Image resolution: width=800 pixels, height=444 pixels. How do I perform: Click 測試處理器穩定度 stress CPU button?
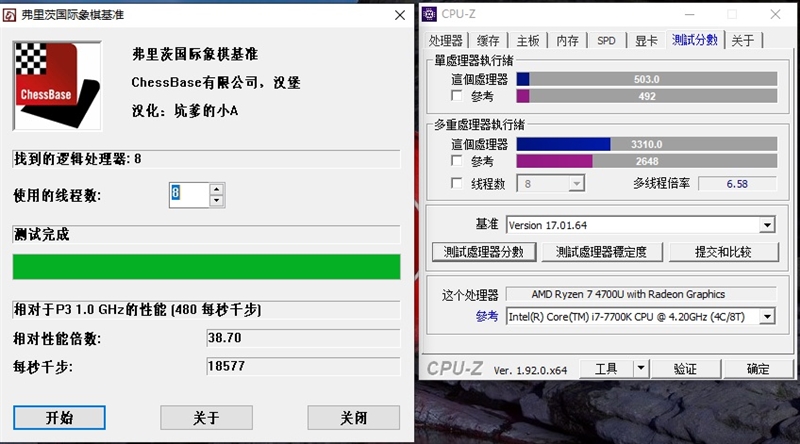(x=602, y=252)
